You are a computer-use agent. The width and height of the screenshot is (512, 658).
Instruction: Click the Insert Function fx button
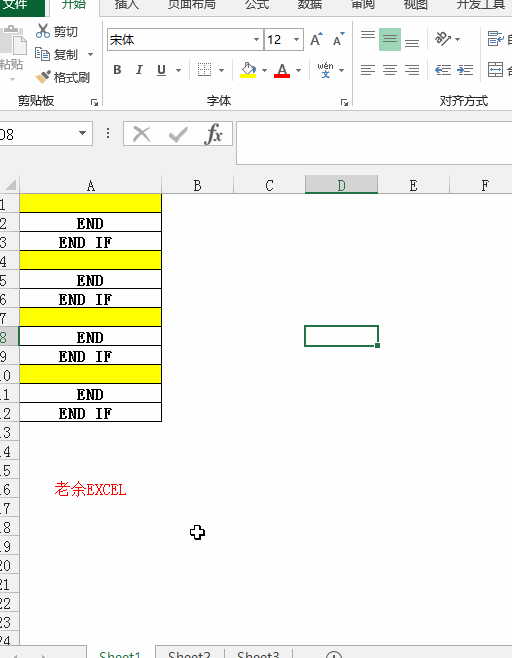pos(214,134)
